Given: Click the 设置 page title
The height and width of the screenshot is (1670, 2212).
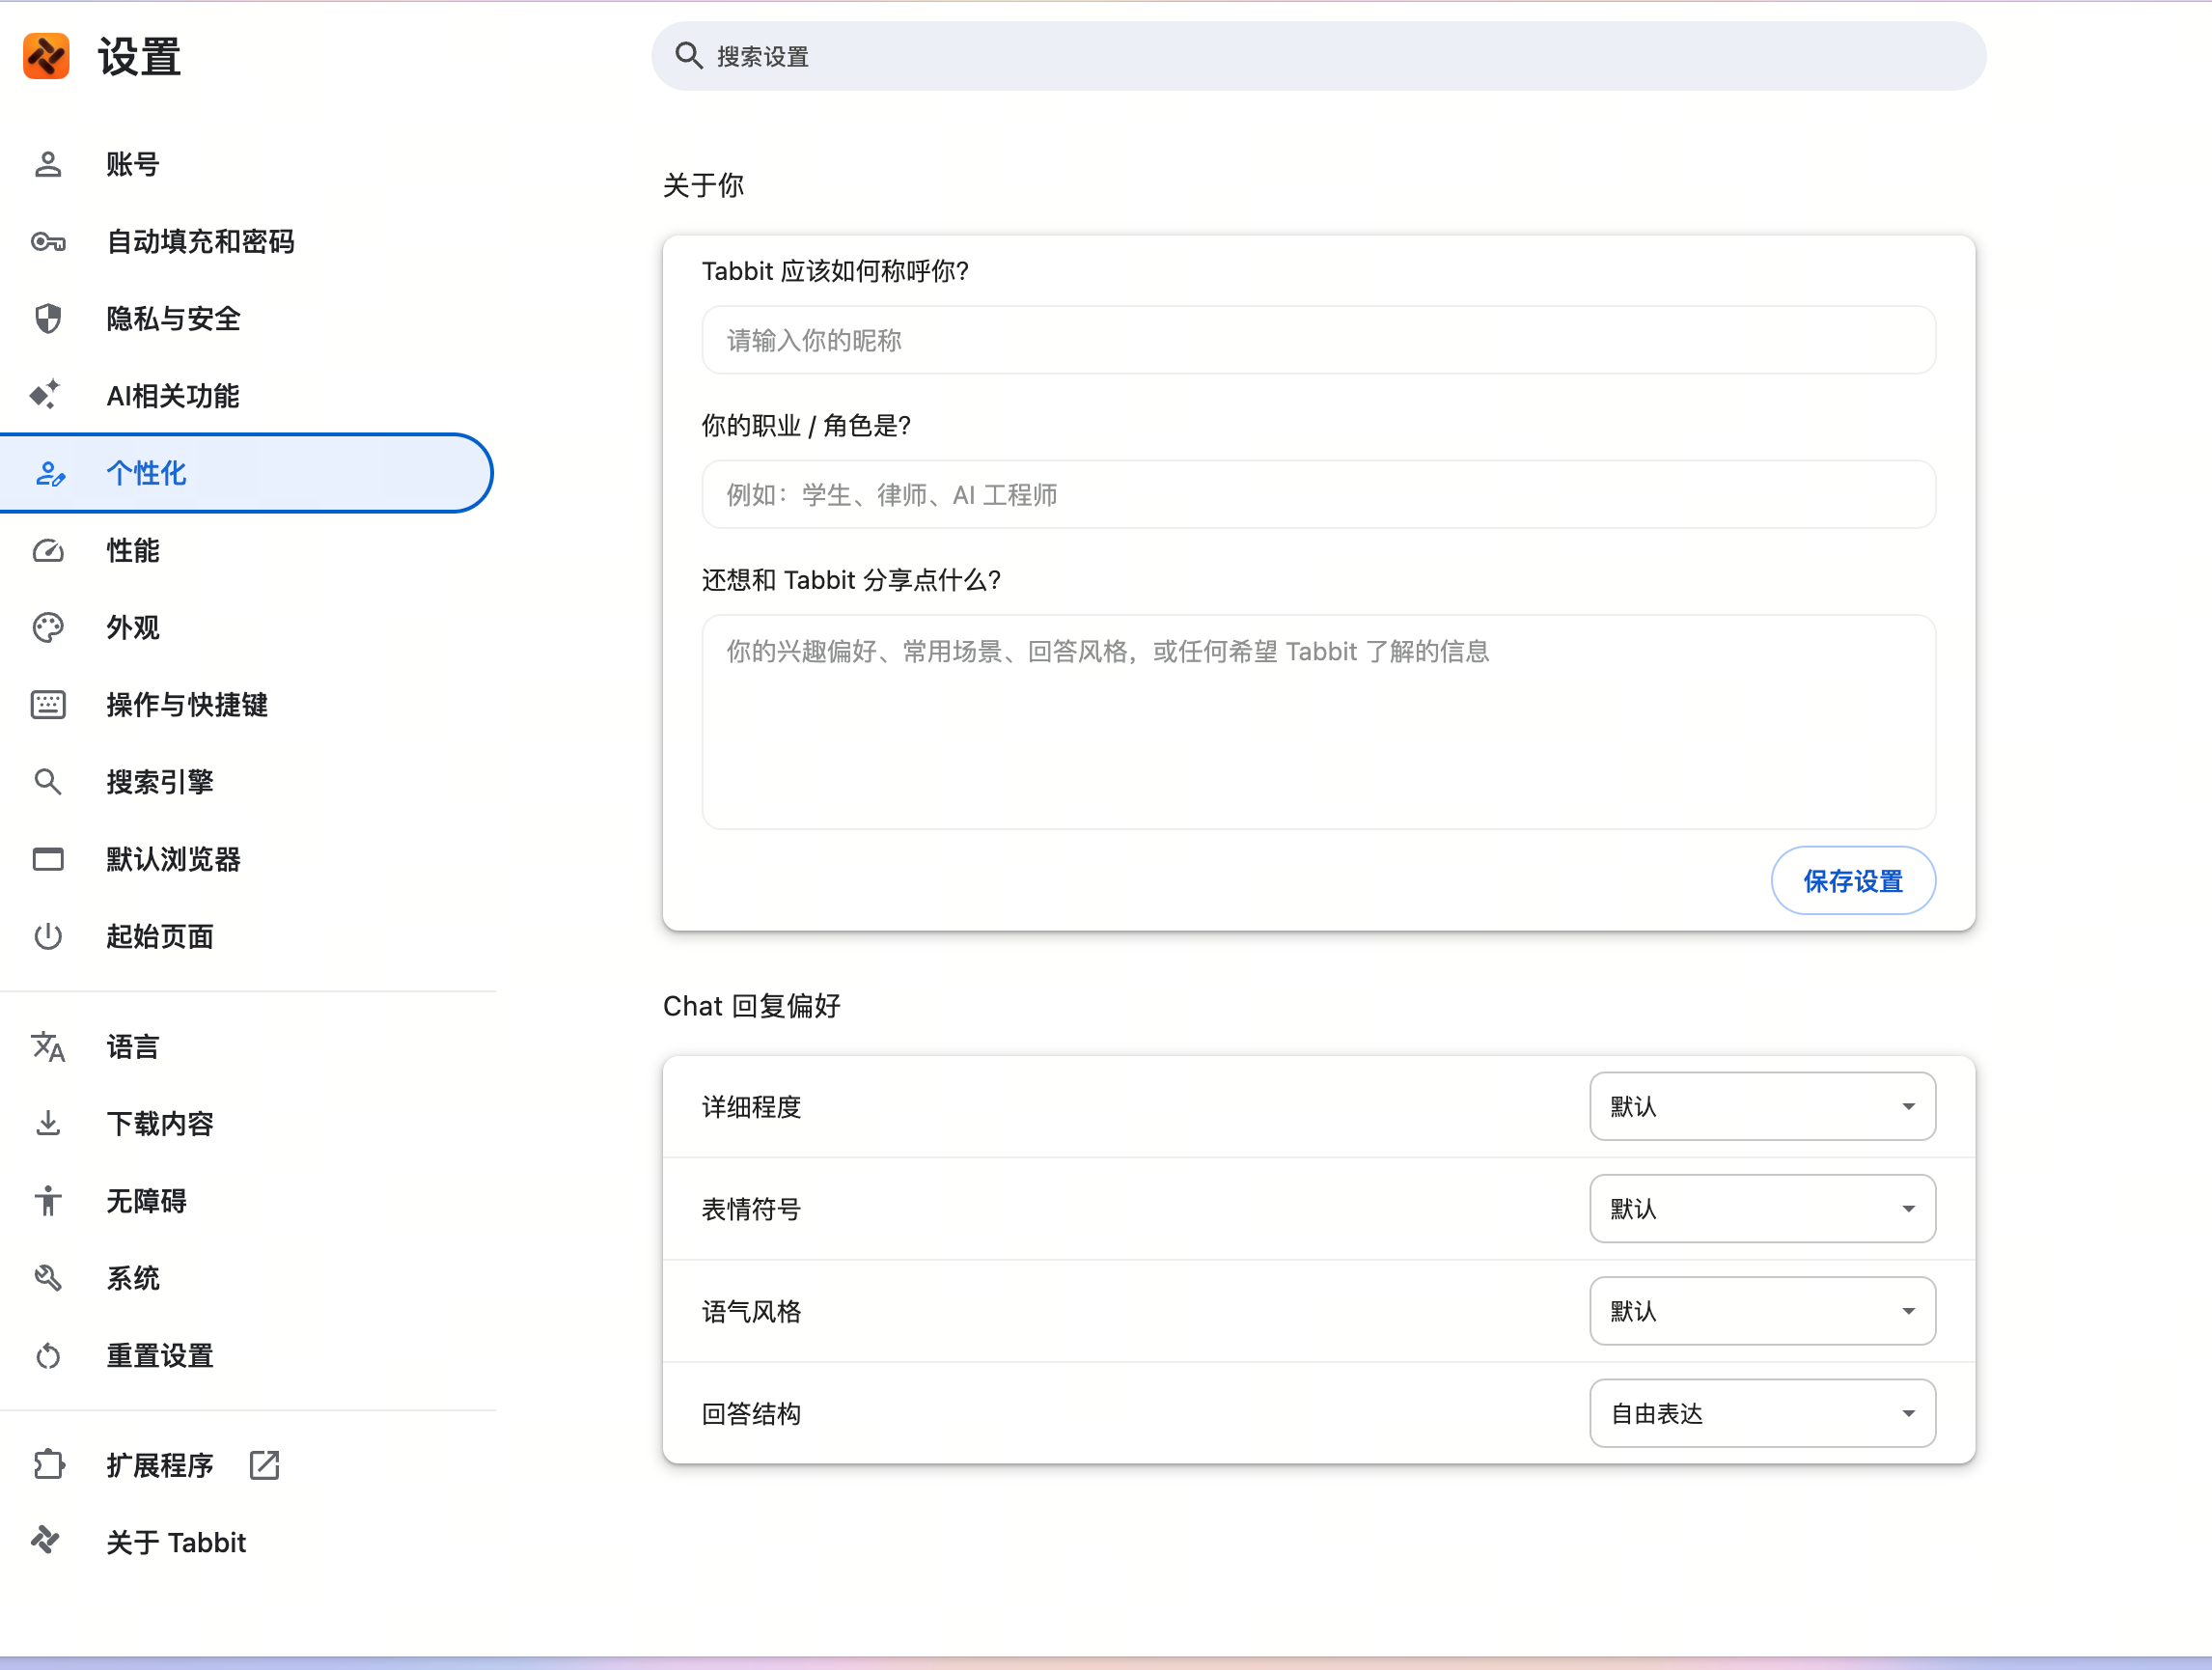Looking at the screenshot, I should (139, 56).
